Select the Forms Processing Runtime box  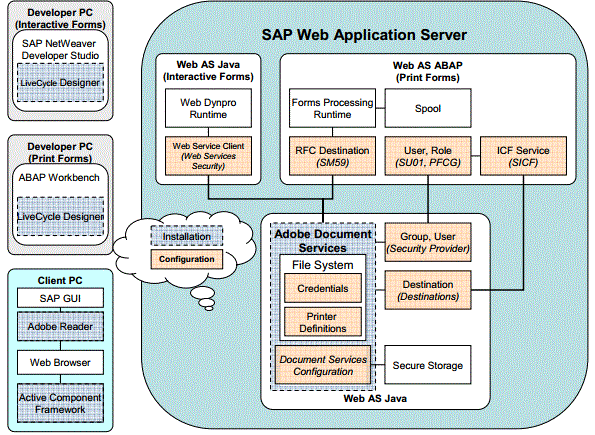point(332,108)
